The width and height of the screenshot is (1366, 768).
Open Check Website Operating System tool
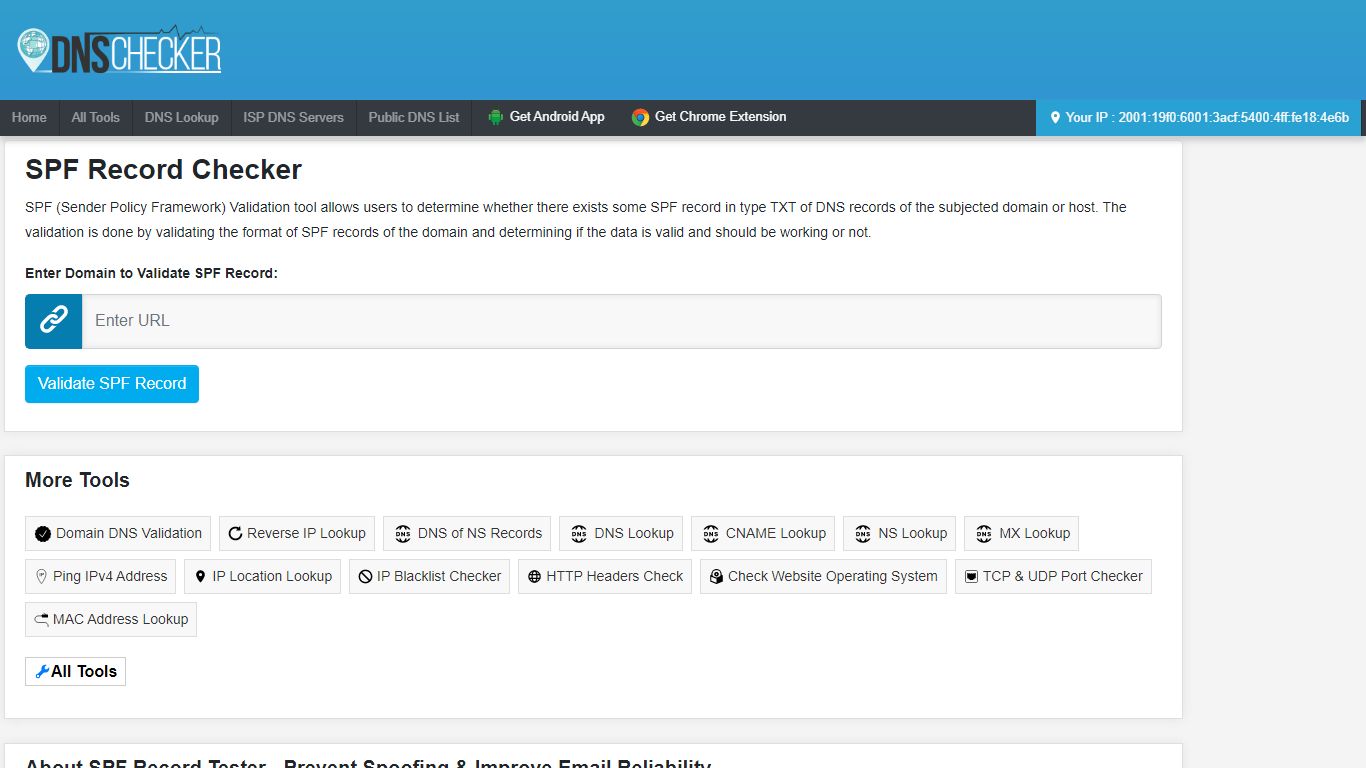click(x=823, y=577)
